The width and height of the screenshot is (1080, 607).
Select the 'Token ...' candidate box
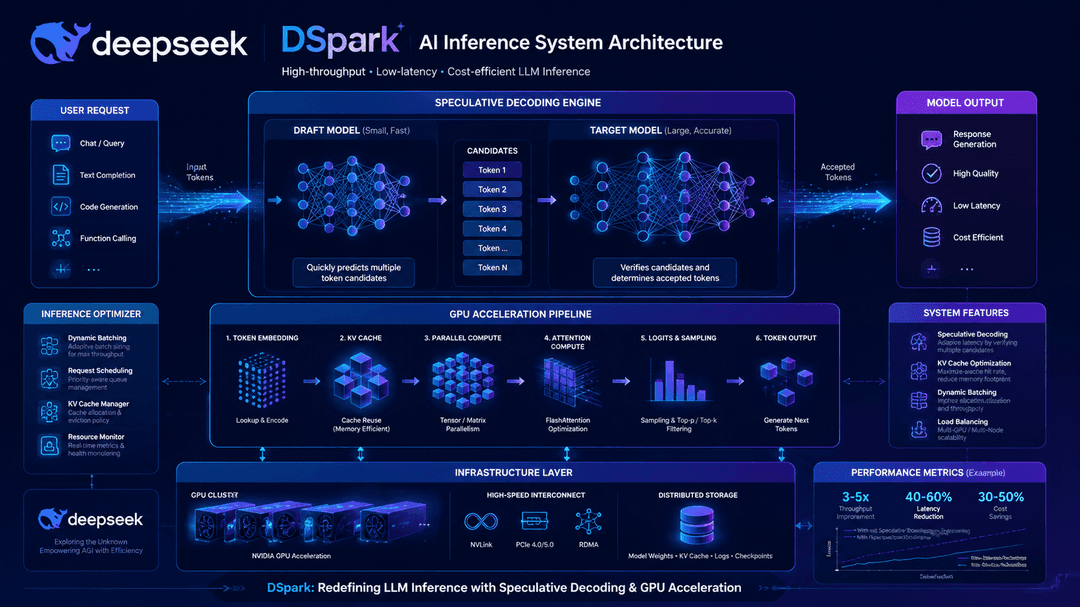(492, 248)
